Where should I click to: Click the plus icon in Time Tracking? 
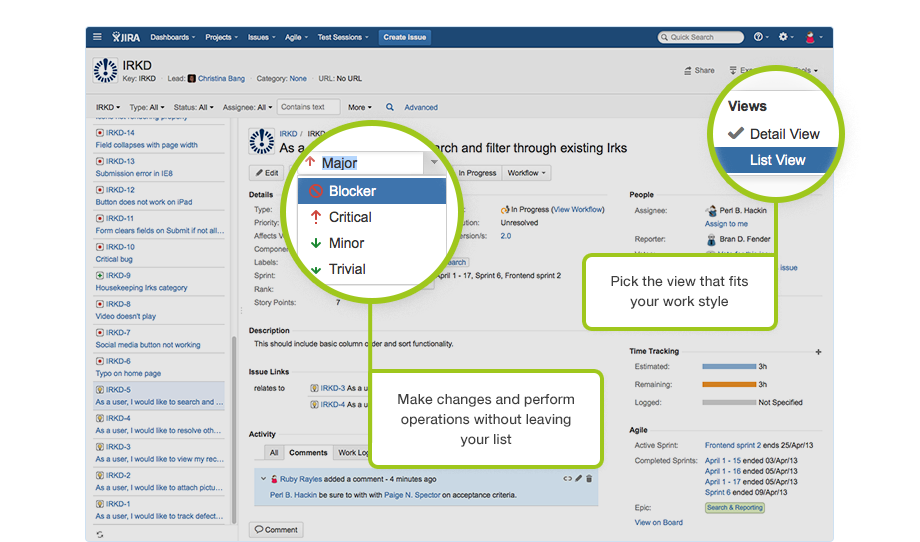pyautogui.click(x=818, y=352)
